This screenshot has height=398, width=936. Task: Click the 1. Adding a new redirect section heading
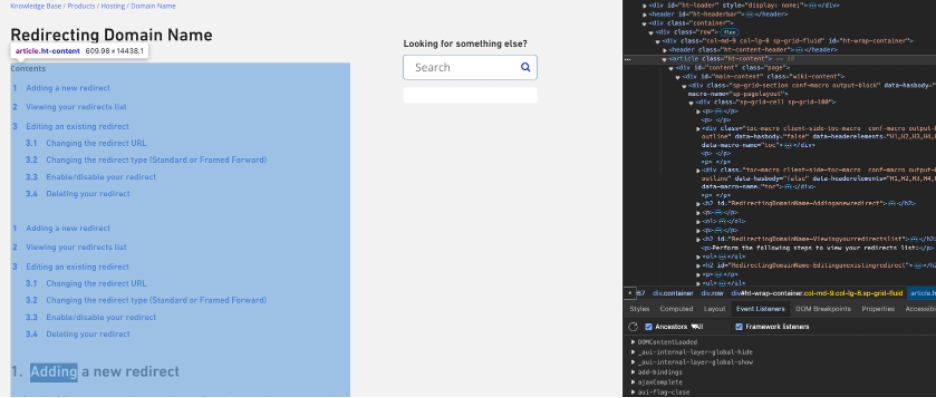coord(95,372)
